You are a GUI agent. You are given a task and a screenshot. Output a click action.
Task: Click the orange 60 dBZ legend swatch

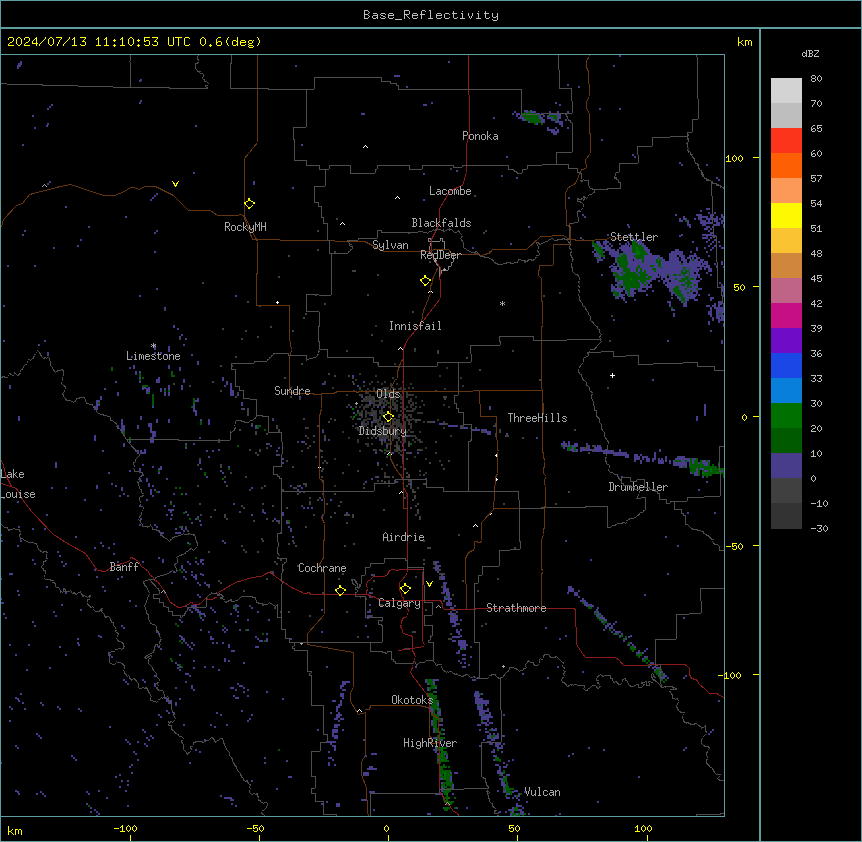(x=786, y=165)
